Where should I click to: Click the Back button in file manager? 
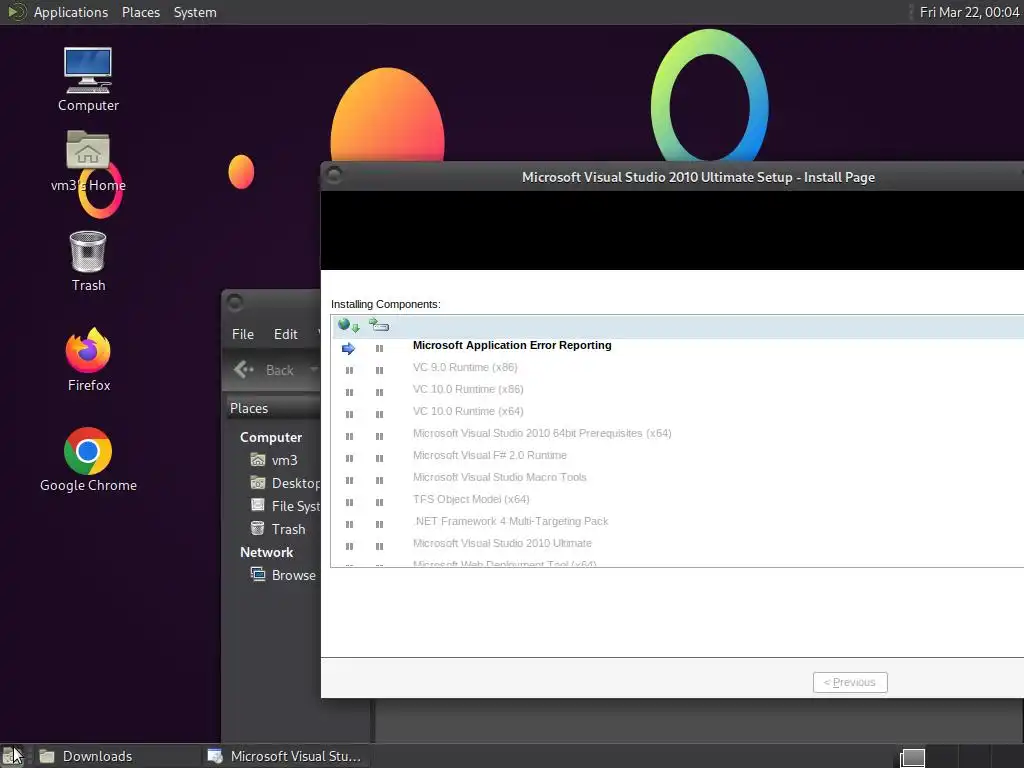click(264, 370)
